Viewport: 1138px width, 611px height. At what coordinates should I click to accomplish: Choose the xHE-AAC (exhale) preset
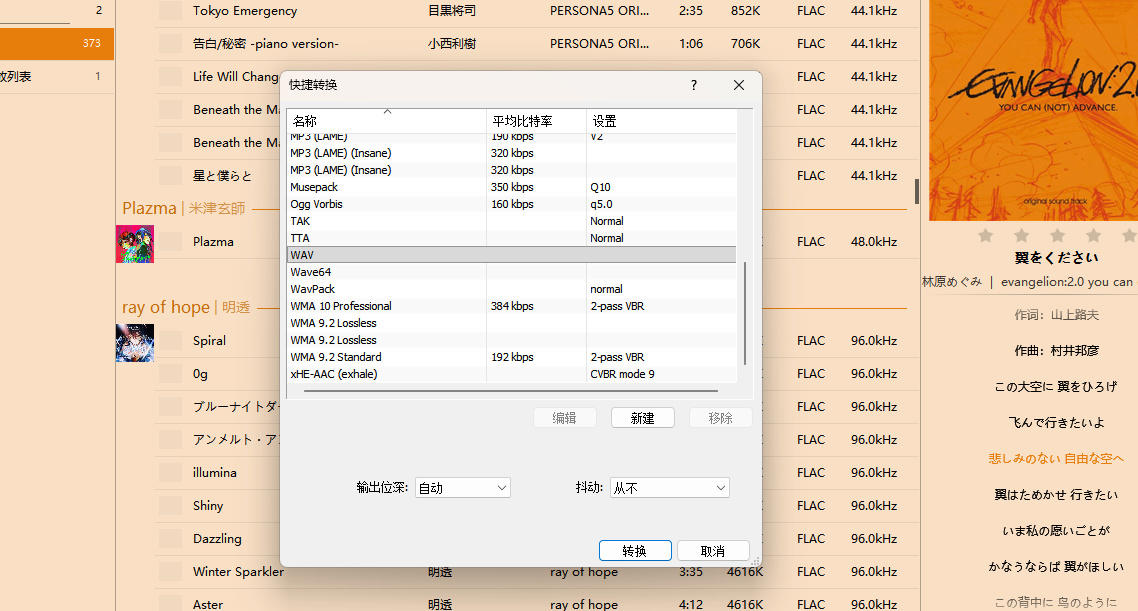pos(512,374)
